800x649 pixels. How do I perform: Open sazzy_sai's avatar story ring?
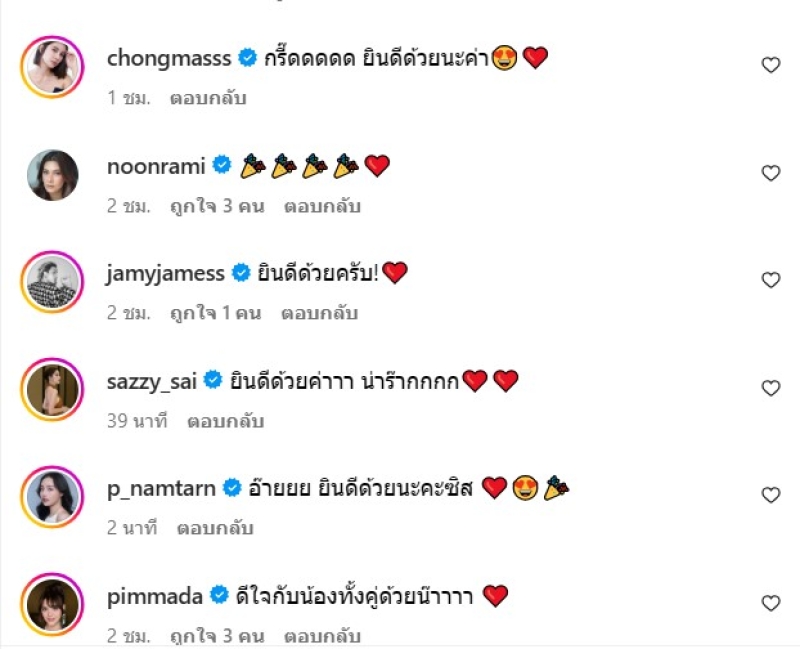[x=53, y=389]
